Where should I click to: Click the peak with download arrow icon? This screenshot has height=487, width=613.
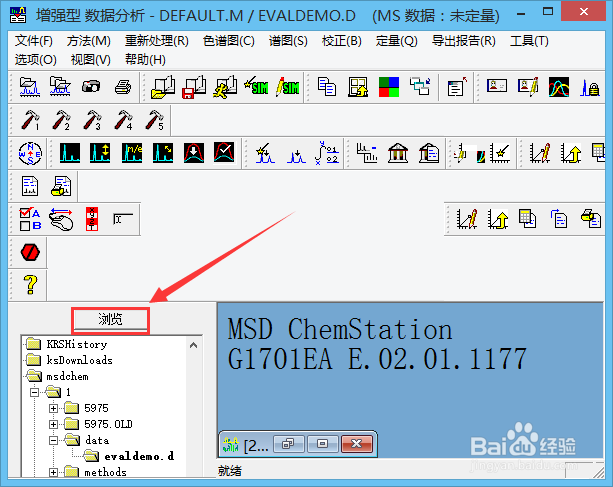click(x=194, y=153)
